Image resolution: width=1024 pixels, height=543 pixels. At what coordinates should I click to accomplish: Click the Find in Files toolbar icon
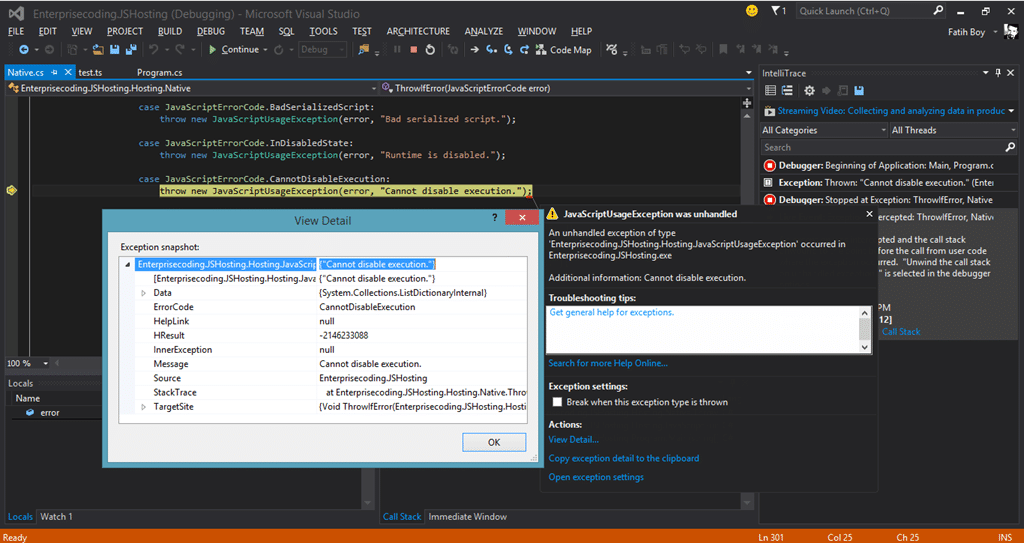pos(362,50)
